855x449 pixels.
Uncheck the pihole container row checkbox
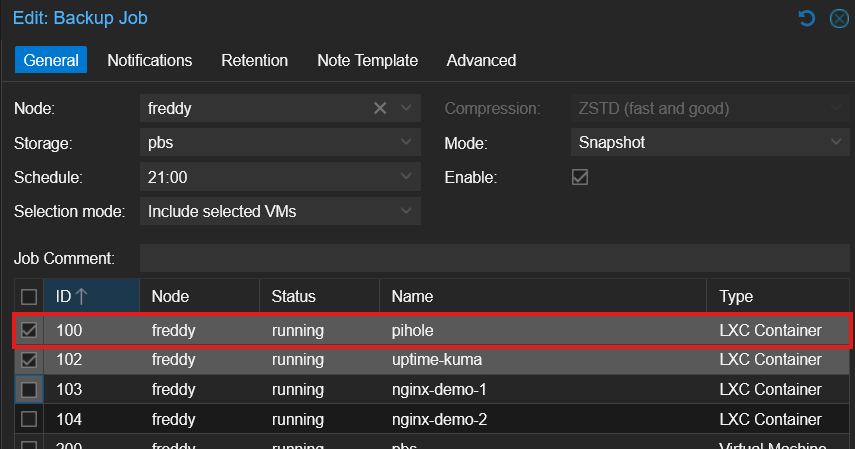pos(29,331)
